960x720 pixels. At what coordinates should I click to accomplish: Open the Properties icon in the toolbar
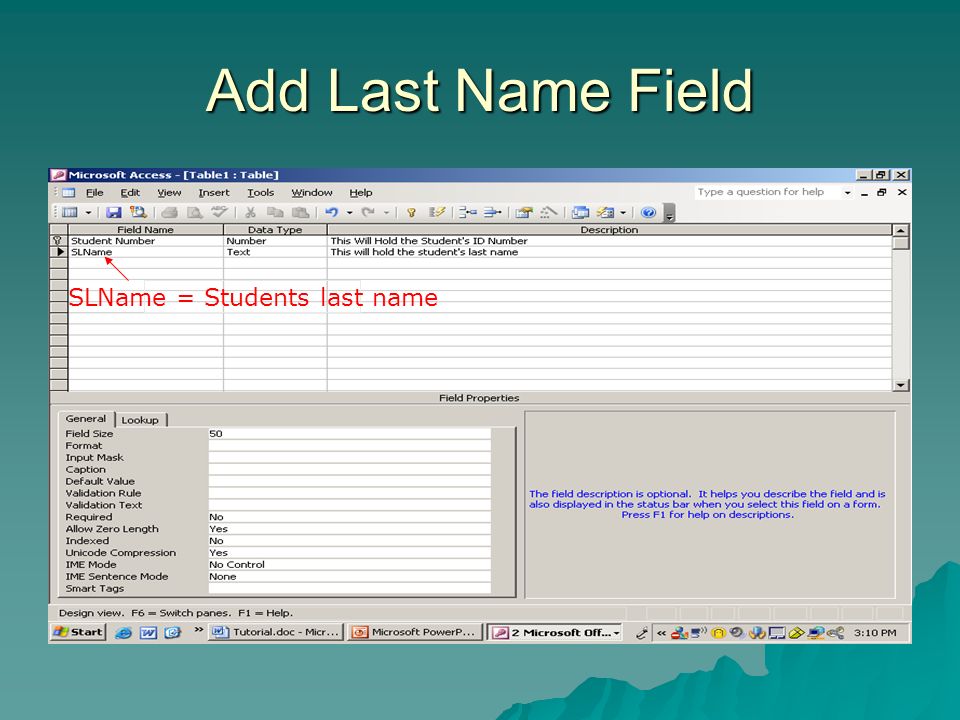pyautogui.click(x=523, y=212)
